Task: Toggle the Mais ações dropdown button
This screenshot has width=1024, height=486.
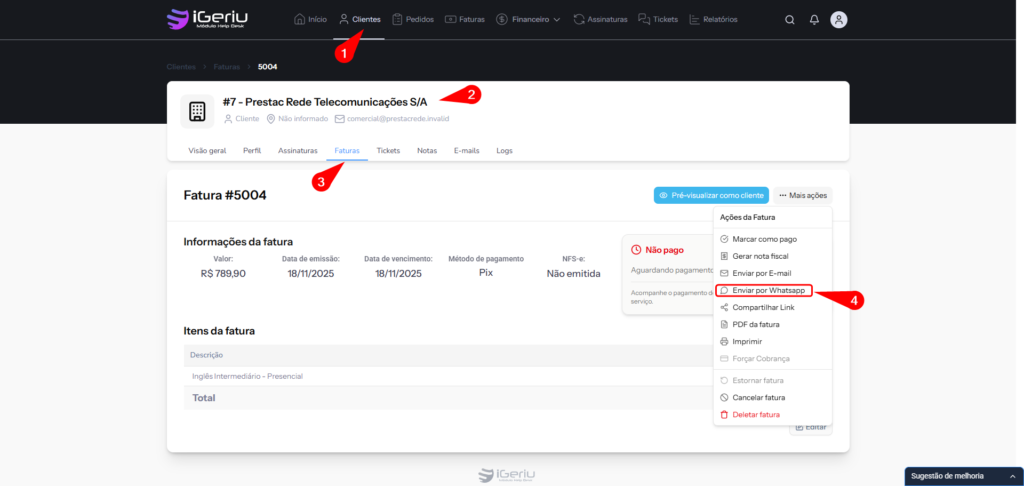Action: (804, 195)
